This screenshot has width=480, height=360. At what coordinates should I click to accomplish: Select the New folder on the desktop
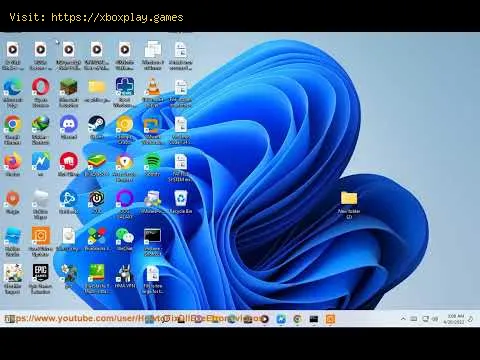[x=349, y=205]
